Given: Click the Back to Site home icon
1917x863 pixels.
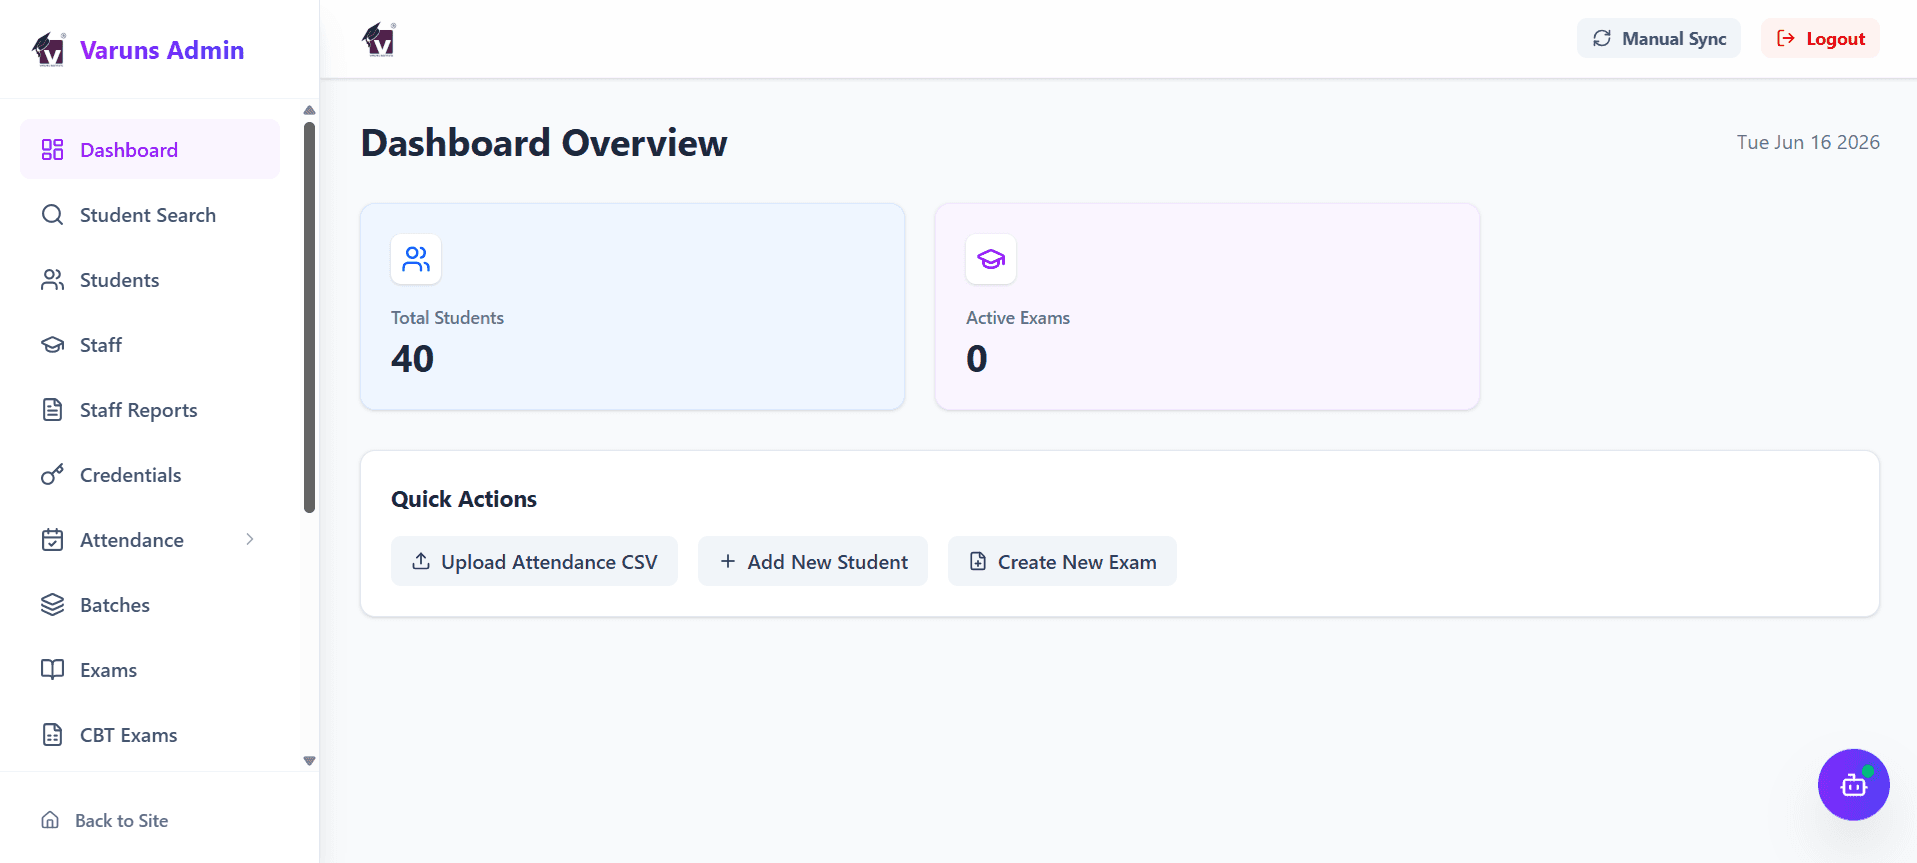Looking at the screenshot, I should pyautogui.click(x=50, y=820).
